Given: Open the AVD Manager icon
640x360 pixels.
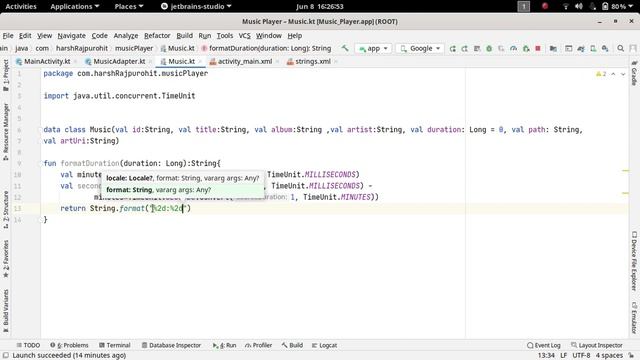Looking at the screenshot, I should (593, 48).
